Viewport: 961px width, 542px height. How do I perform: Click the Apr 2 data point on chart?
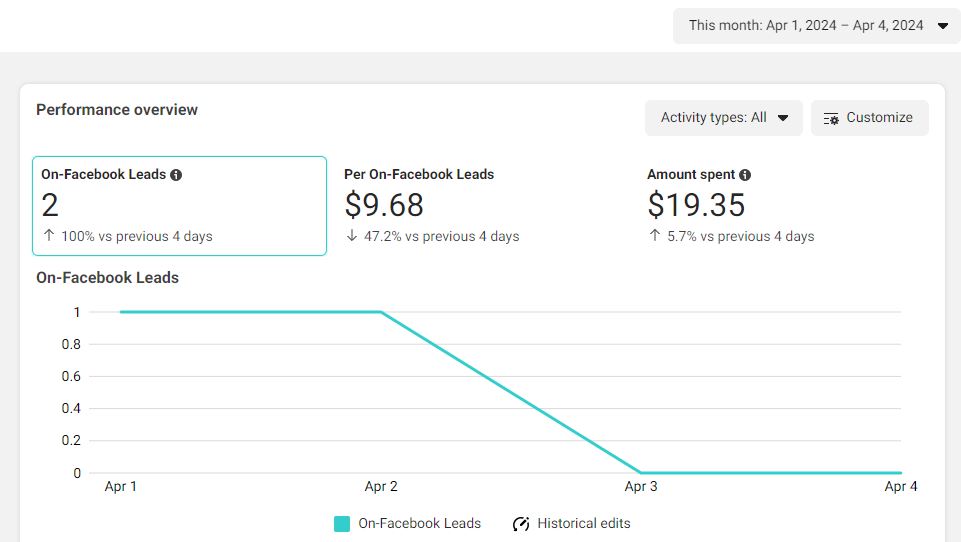[x=381, y=312]
